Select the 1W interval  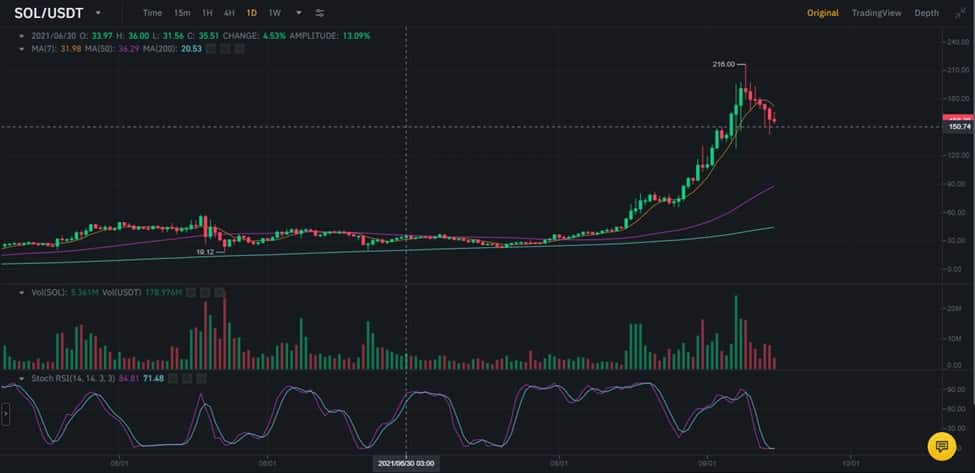(x=274, y=12)
